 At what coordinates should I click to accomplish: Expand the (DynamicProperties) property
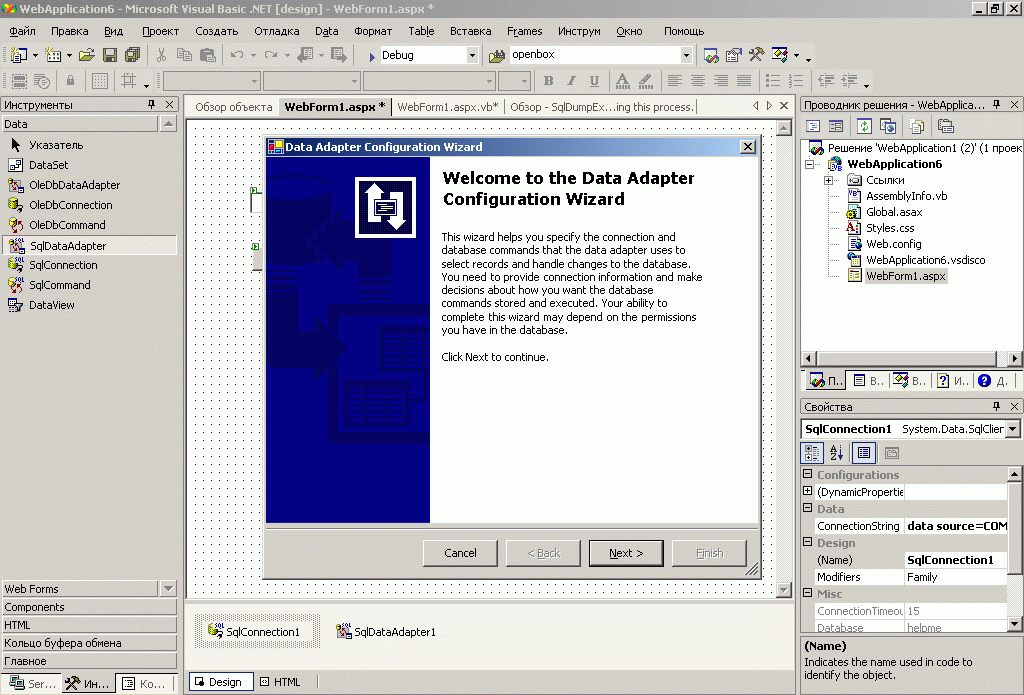[x=808, y=491]
